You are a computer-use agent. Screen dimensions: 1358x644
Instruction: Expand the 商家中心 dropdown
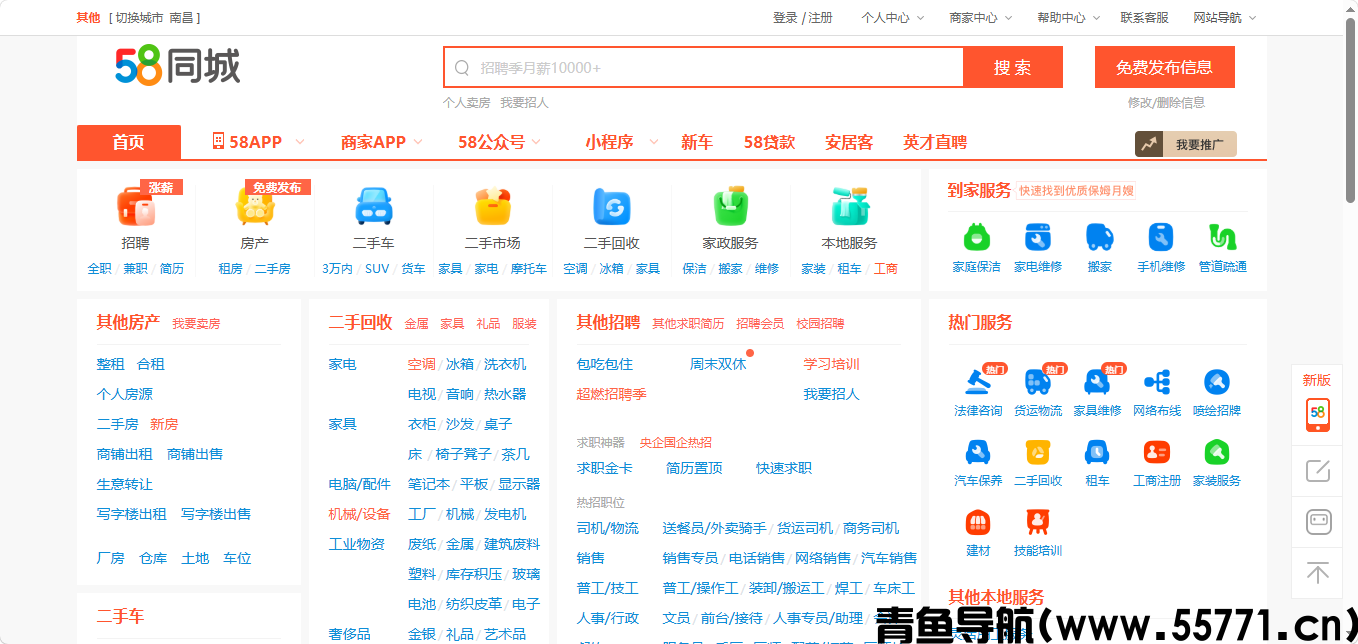click(x=980, y=18)
